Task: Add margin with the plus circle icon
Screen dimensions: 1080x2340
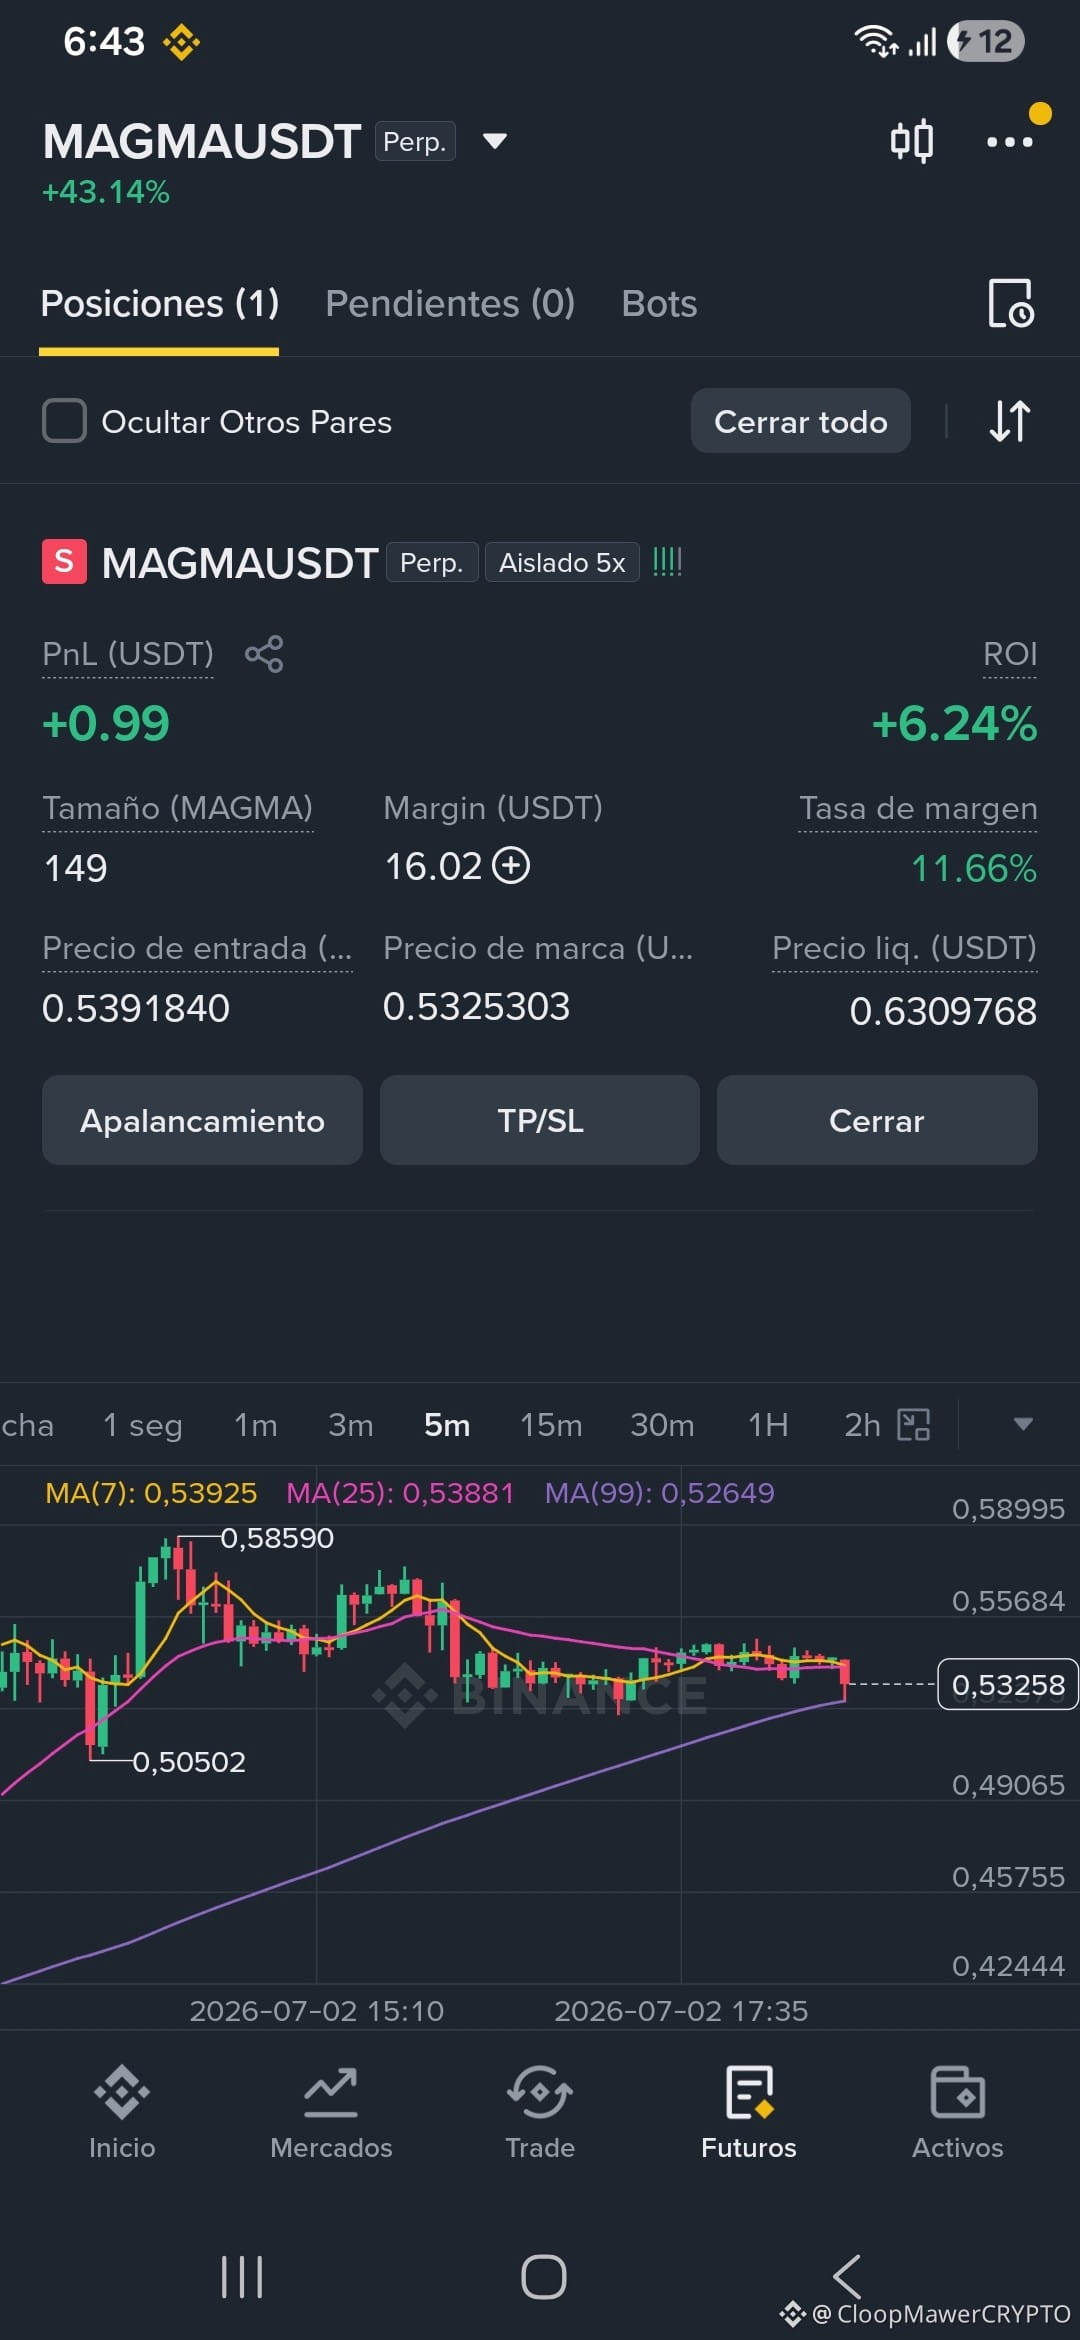Action: [511, 865]
